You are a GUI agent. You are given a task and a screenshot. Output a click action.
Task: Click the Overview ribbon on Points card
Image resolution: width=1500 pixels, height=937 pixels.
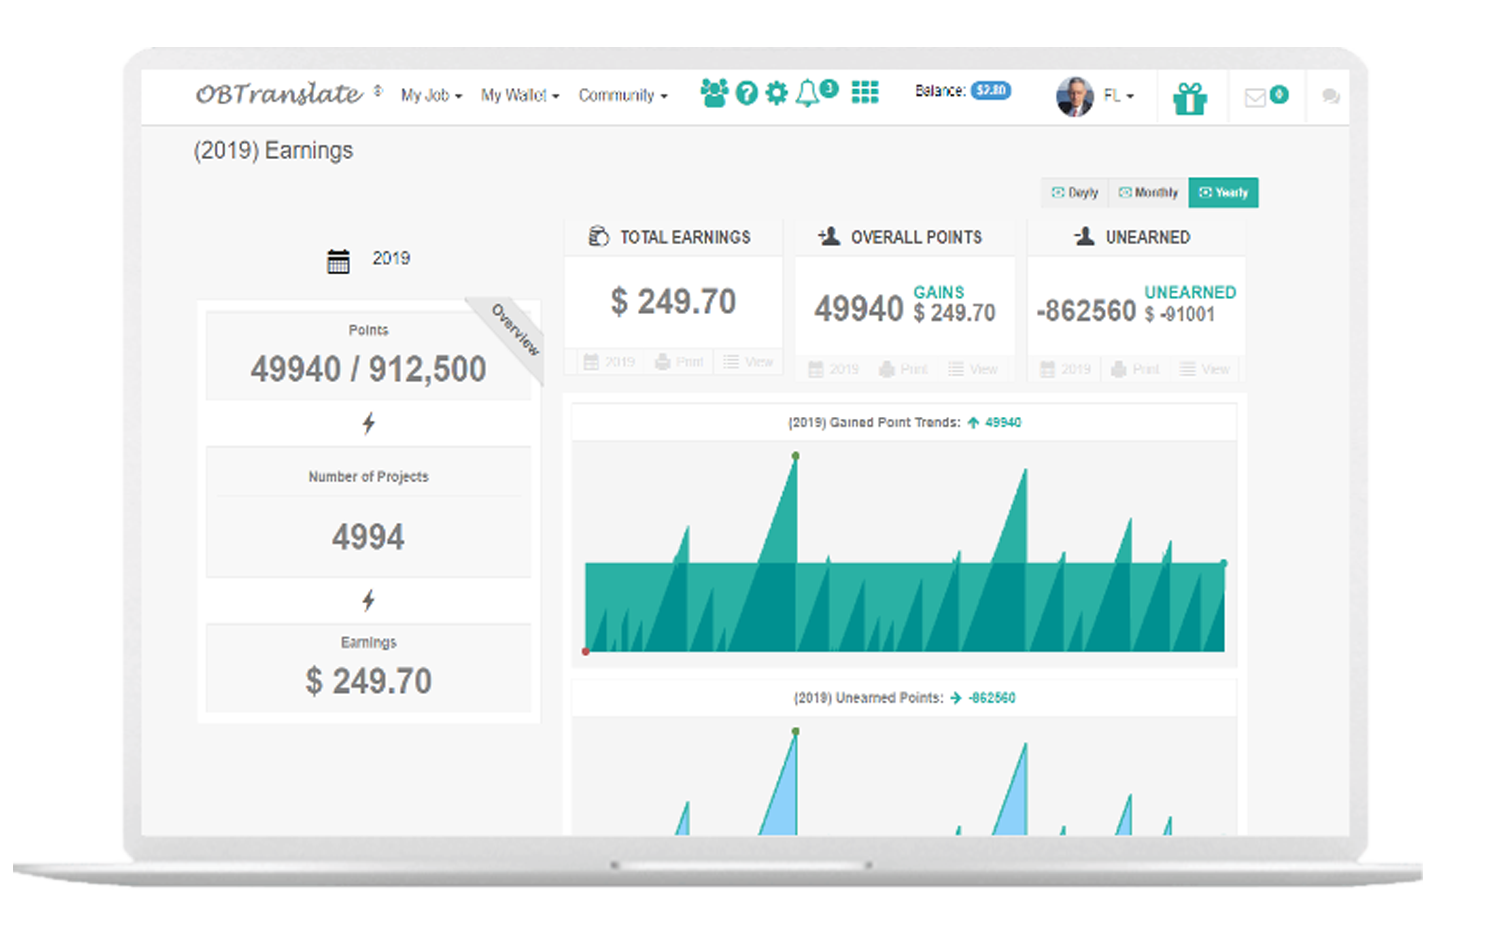pos(515,330)
